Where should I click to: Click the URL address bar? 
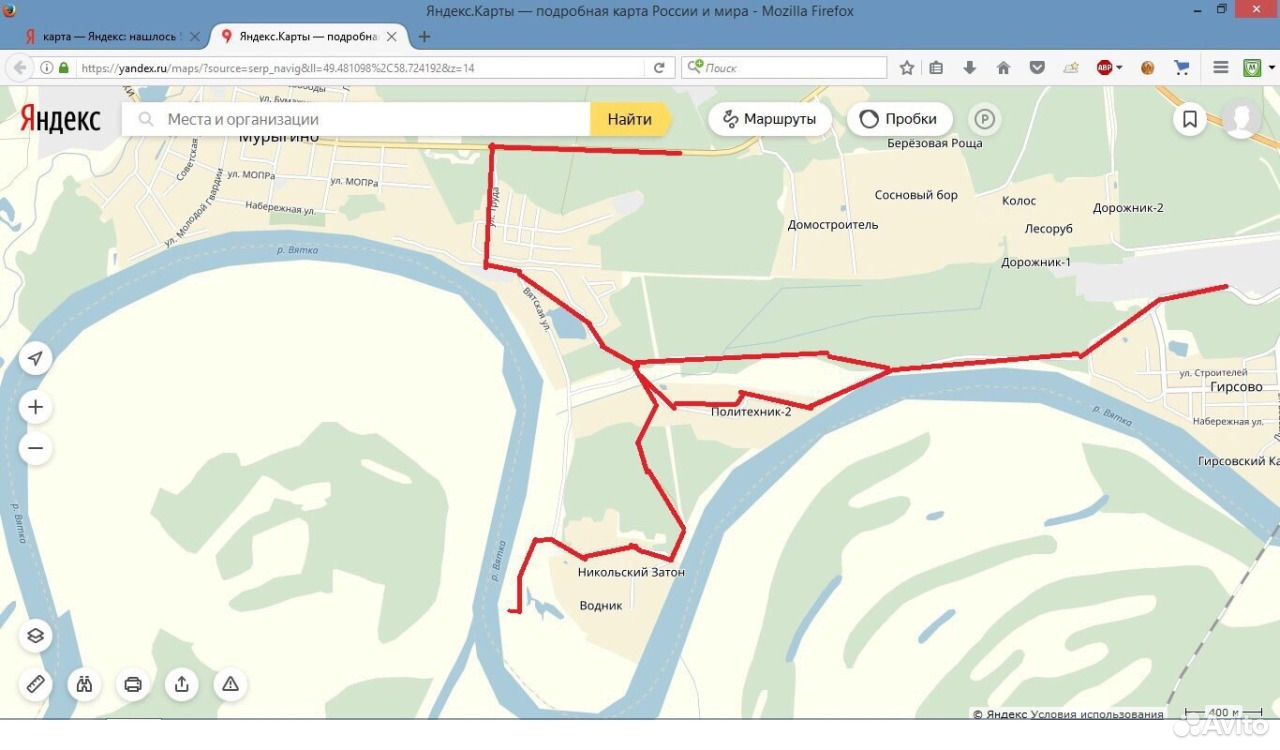click(360, 68)
